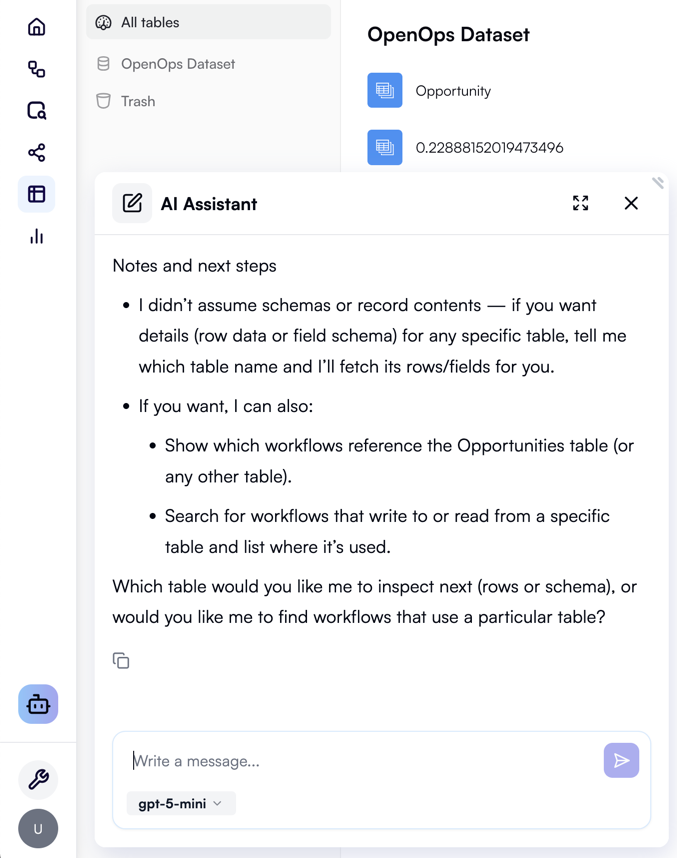Screen dimensions: 677x858
Task: Start a new chat via compose icon
Action: (x=132, y=203)
